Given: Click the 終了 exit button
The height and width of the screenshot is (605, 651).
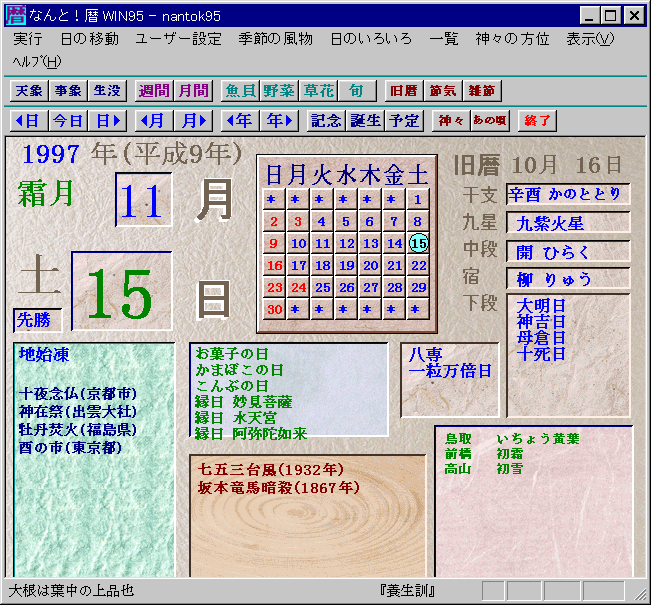Looking at the screenshot, I should (537, 121).
